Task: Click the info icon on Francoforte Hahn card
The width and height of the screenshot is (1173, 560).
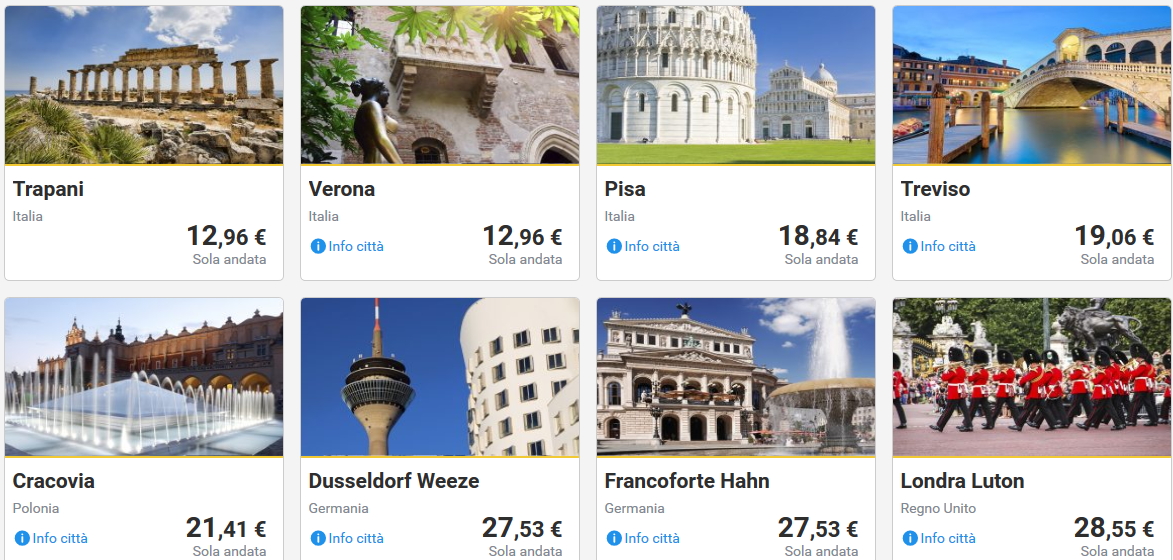Action: click(614, 538)
